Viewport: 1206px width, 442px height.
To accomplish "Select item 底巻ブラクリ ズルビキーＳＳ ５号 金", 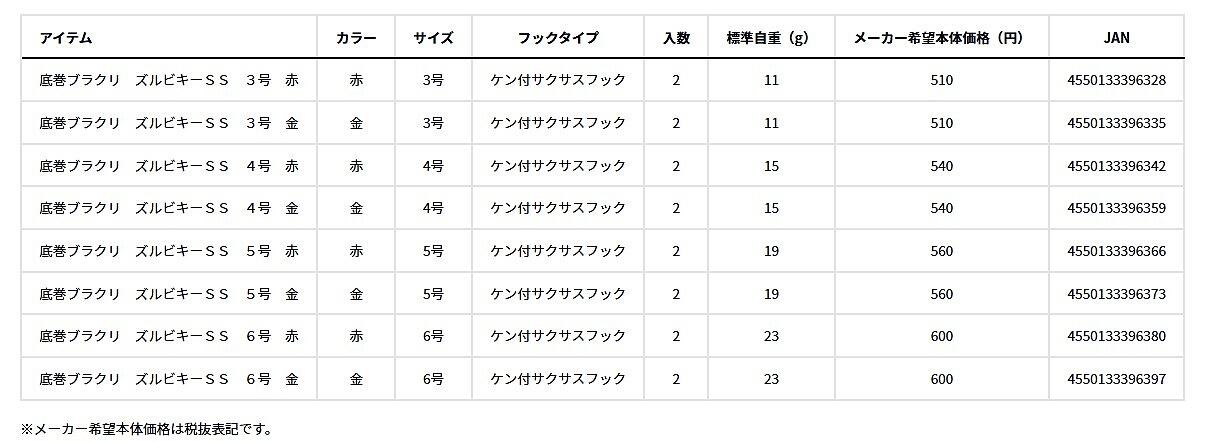I will coord(169,294).
